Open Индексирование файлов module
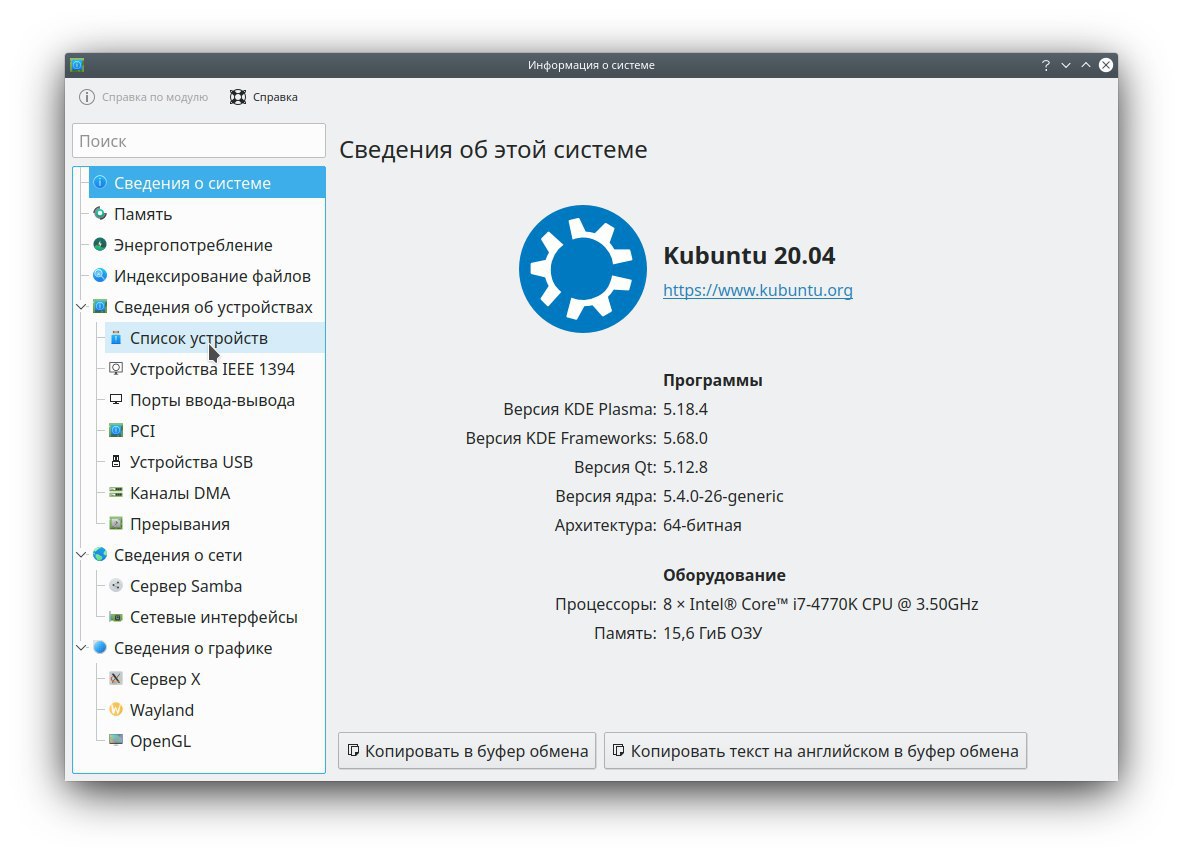 point(207,275)
